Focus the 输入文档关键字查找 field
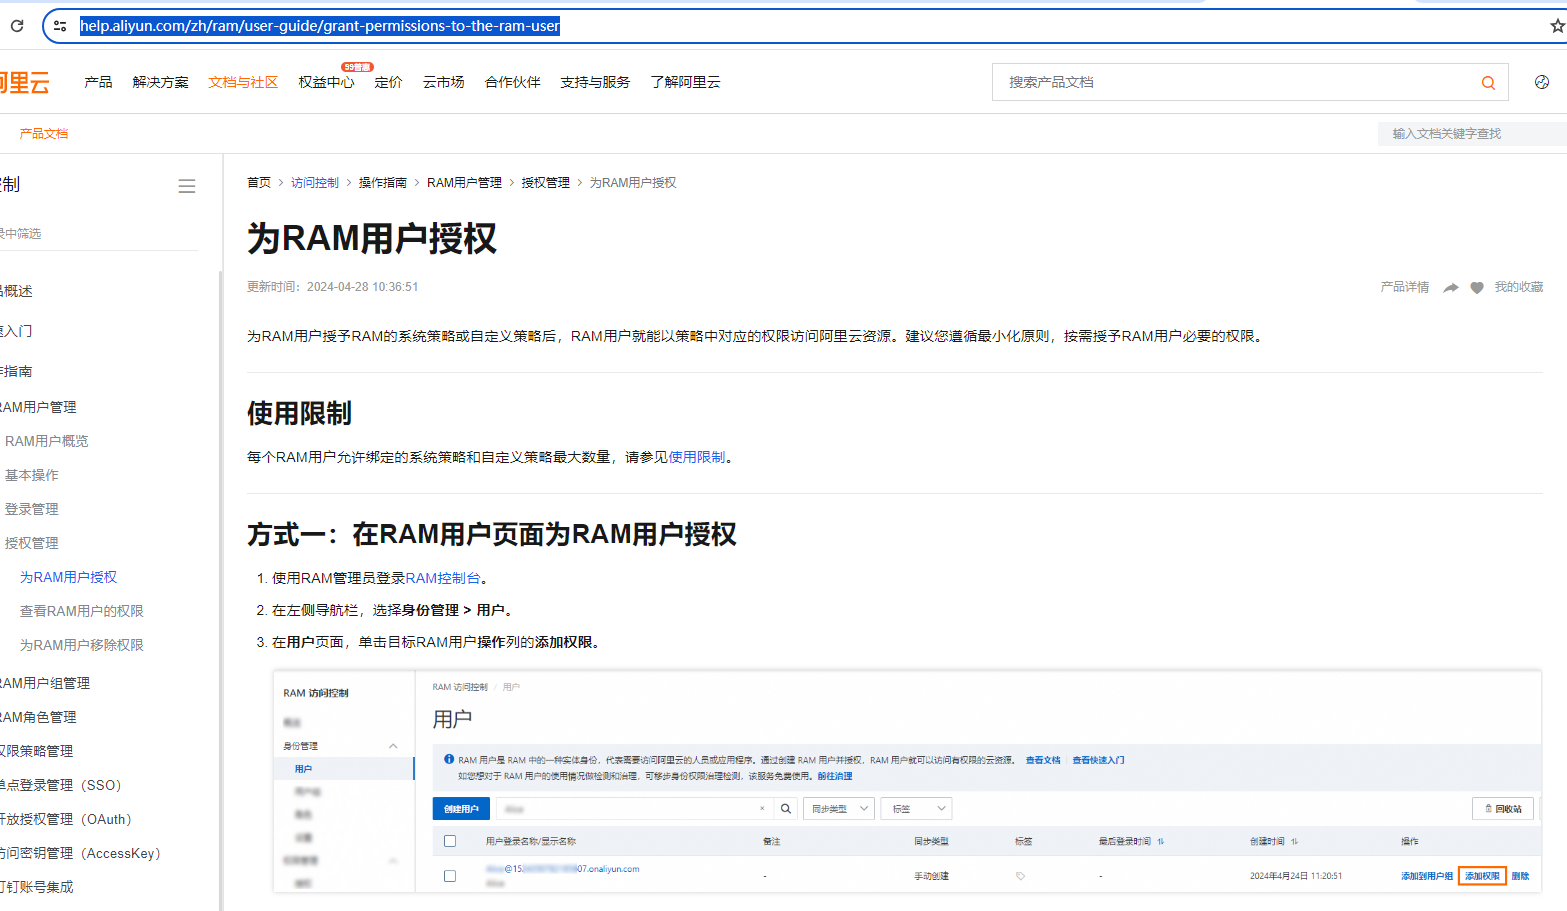Viewport: 1567px width, 911px height. [x=1472, y=133]
